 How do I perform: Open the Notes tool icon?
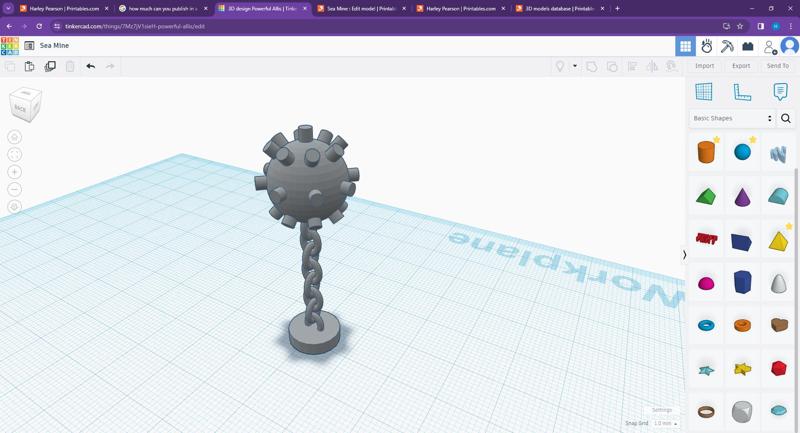pyautogui.click(x=780, y=92)
